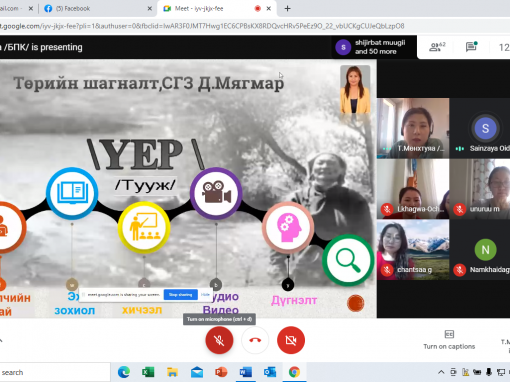Hide the screen sharing notification bar
This screenshot has height=382, width=510.
[205, 295]
